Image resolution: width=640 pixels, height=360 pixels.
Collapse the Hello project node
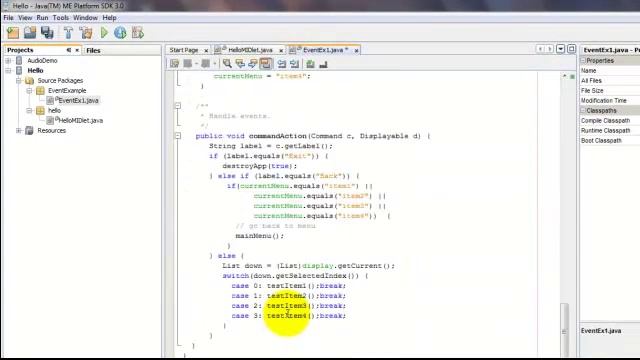pyautogui.click(x=8, y=71)
